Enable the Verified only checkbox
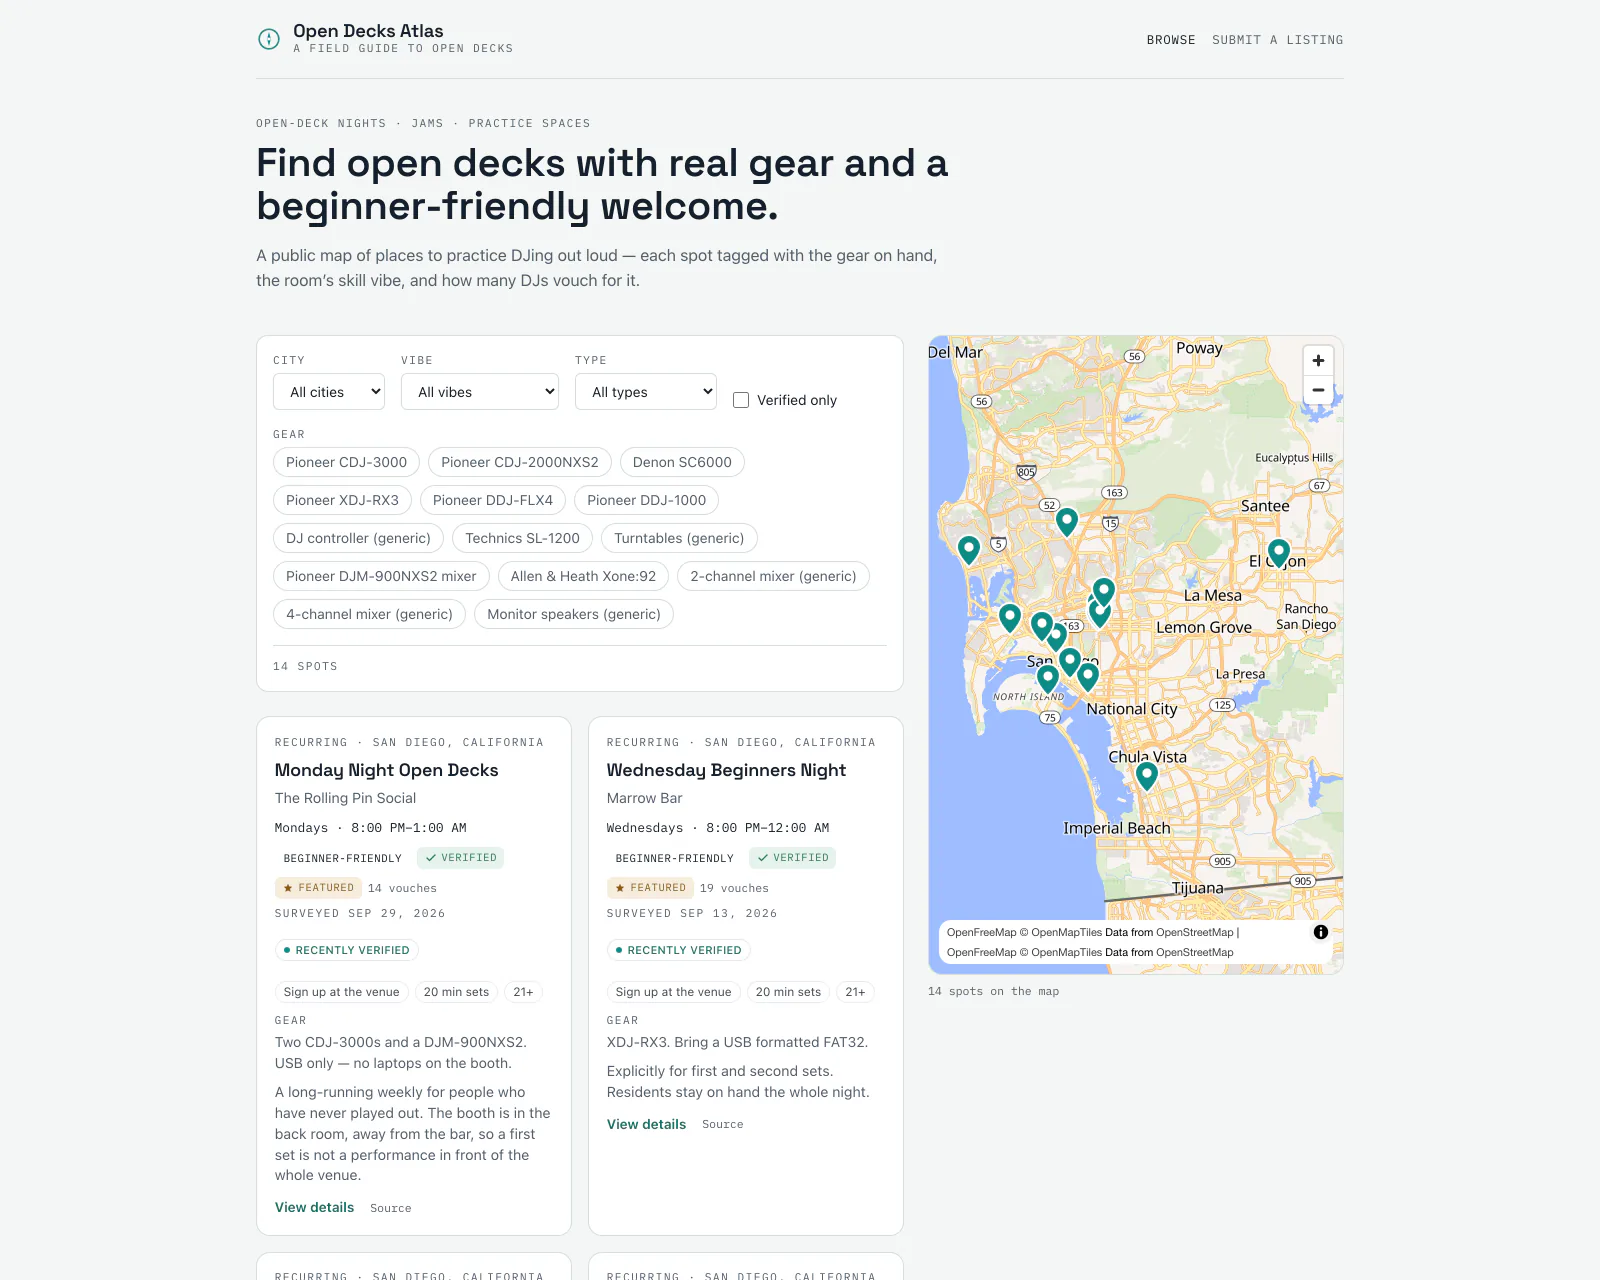1600x1280 pixels. [741, 400]
